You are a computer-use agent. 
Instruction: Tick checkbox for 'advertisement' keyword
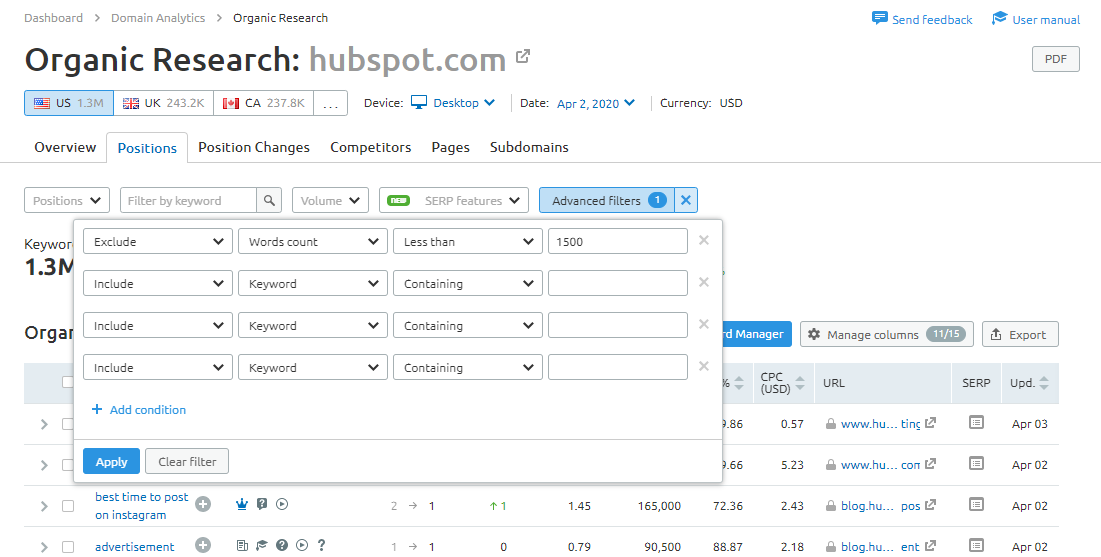pyautogui.click(x=67, y=546)
